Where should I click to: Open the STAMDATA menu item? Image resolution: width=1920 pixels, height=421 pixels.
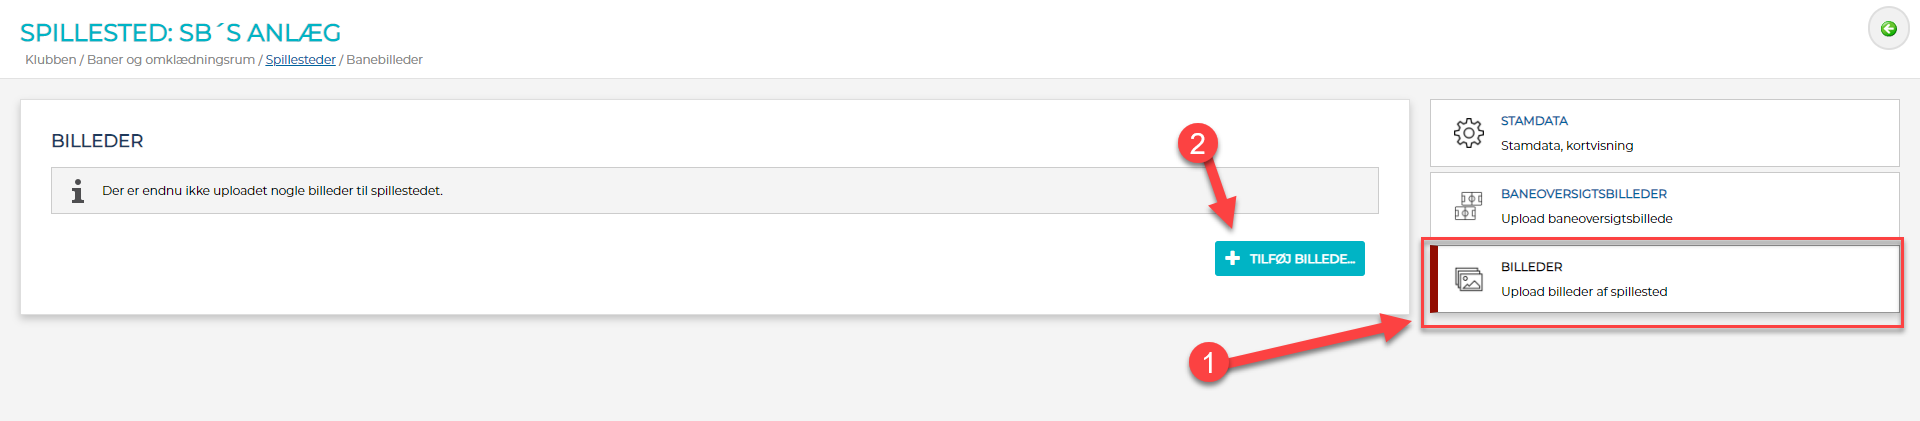(1533, 121)
